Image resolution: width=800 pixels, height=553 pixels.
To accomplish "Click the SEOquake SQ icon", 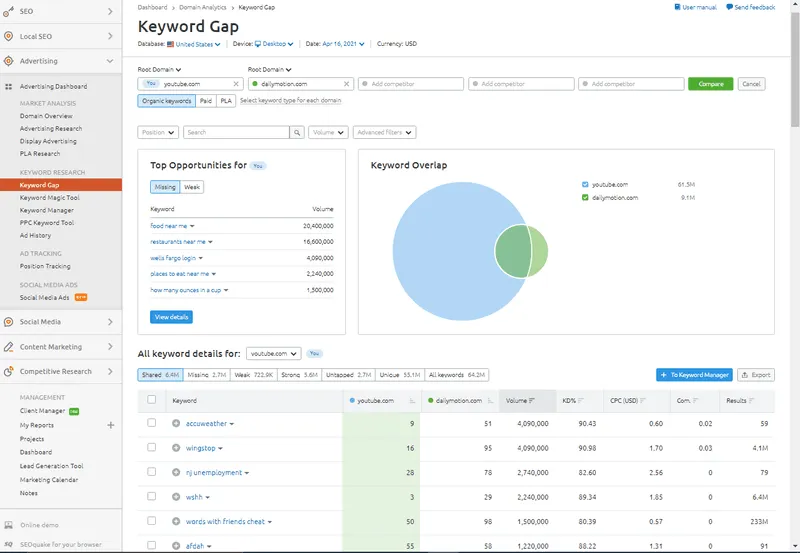I will click(x=8, y=544).
